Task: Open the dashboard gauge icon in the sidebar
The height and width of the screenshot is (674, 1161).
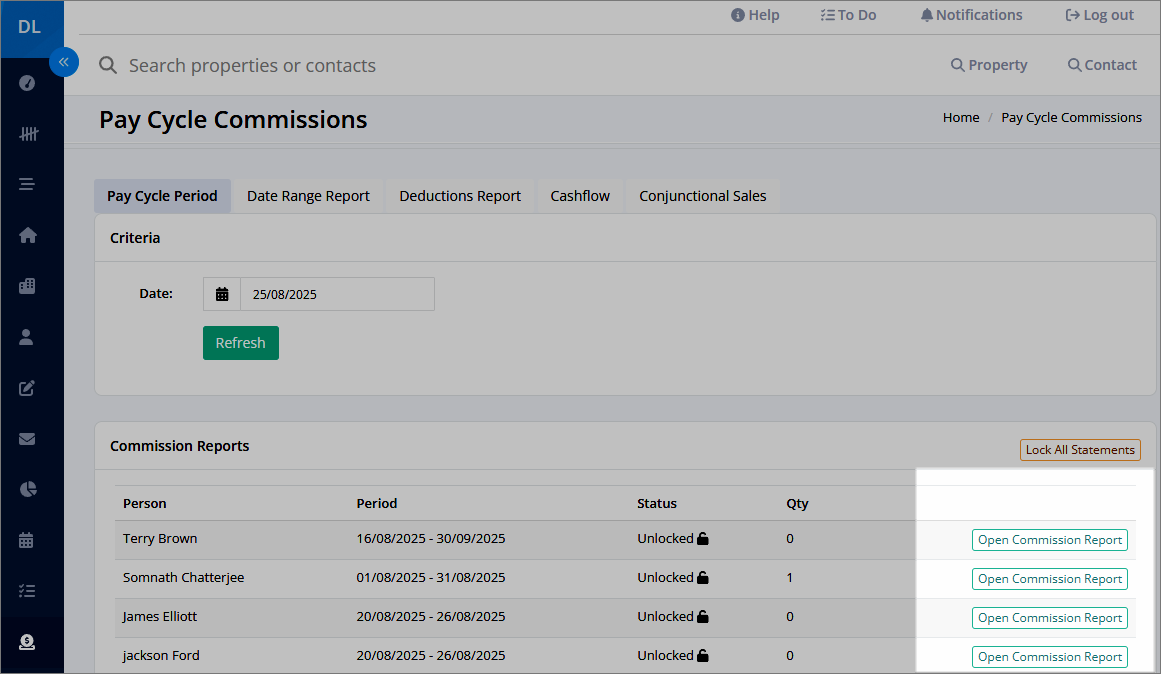Action: click(x=27, y=83)
